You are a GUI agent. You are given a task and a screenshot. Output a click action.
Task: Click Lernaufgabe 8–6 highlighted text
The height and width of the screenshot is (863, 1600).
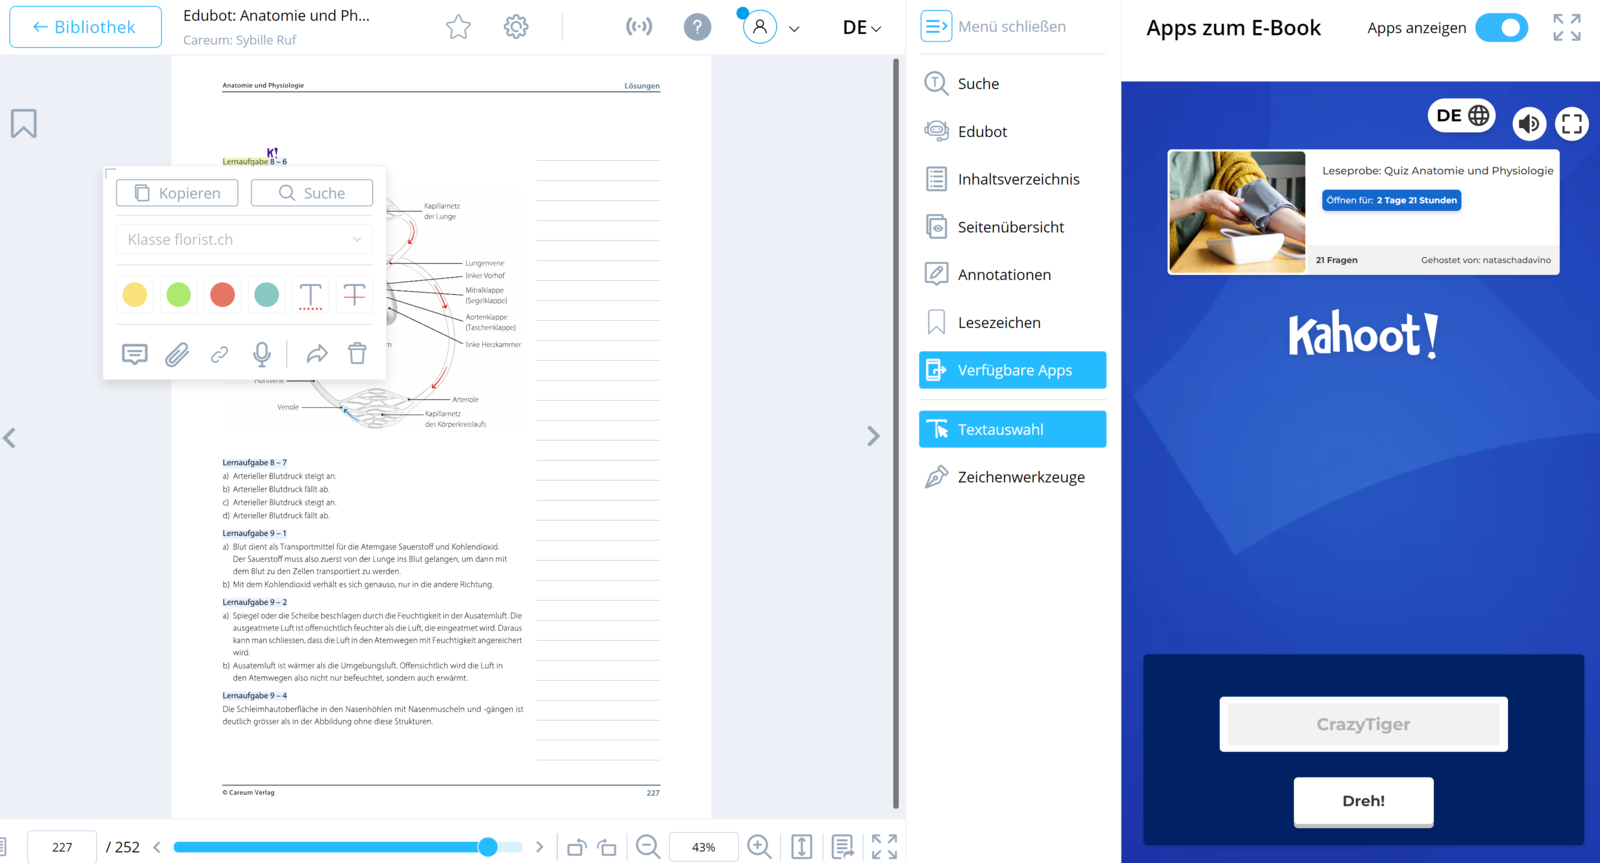click(254, 161)
